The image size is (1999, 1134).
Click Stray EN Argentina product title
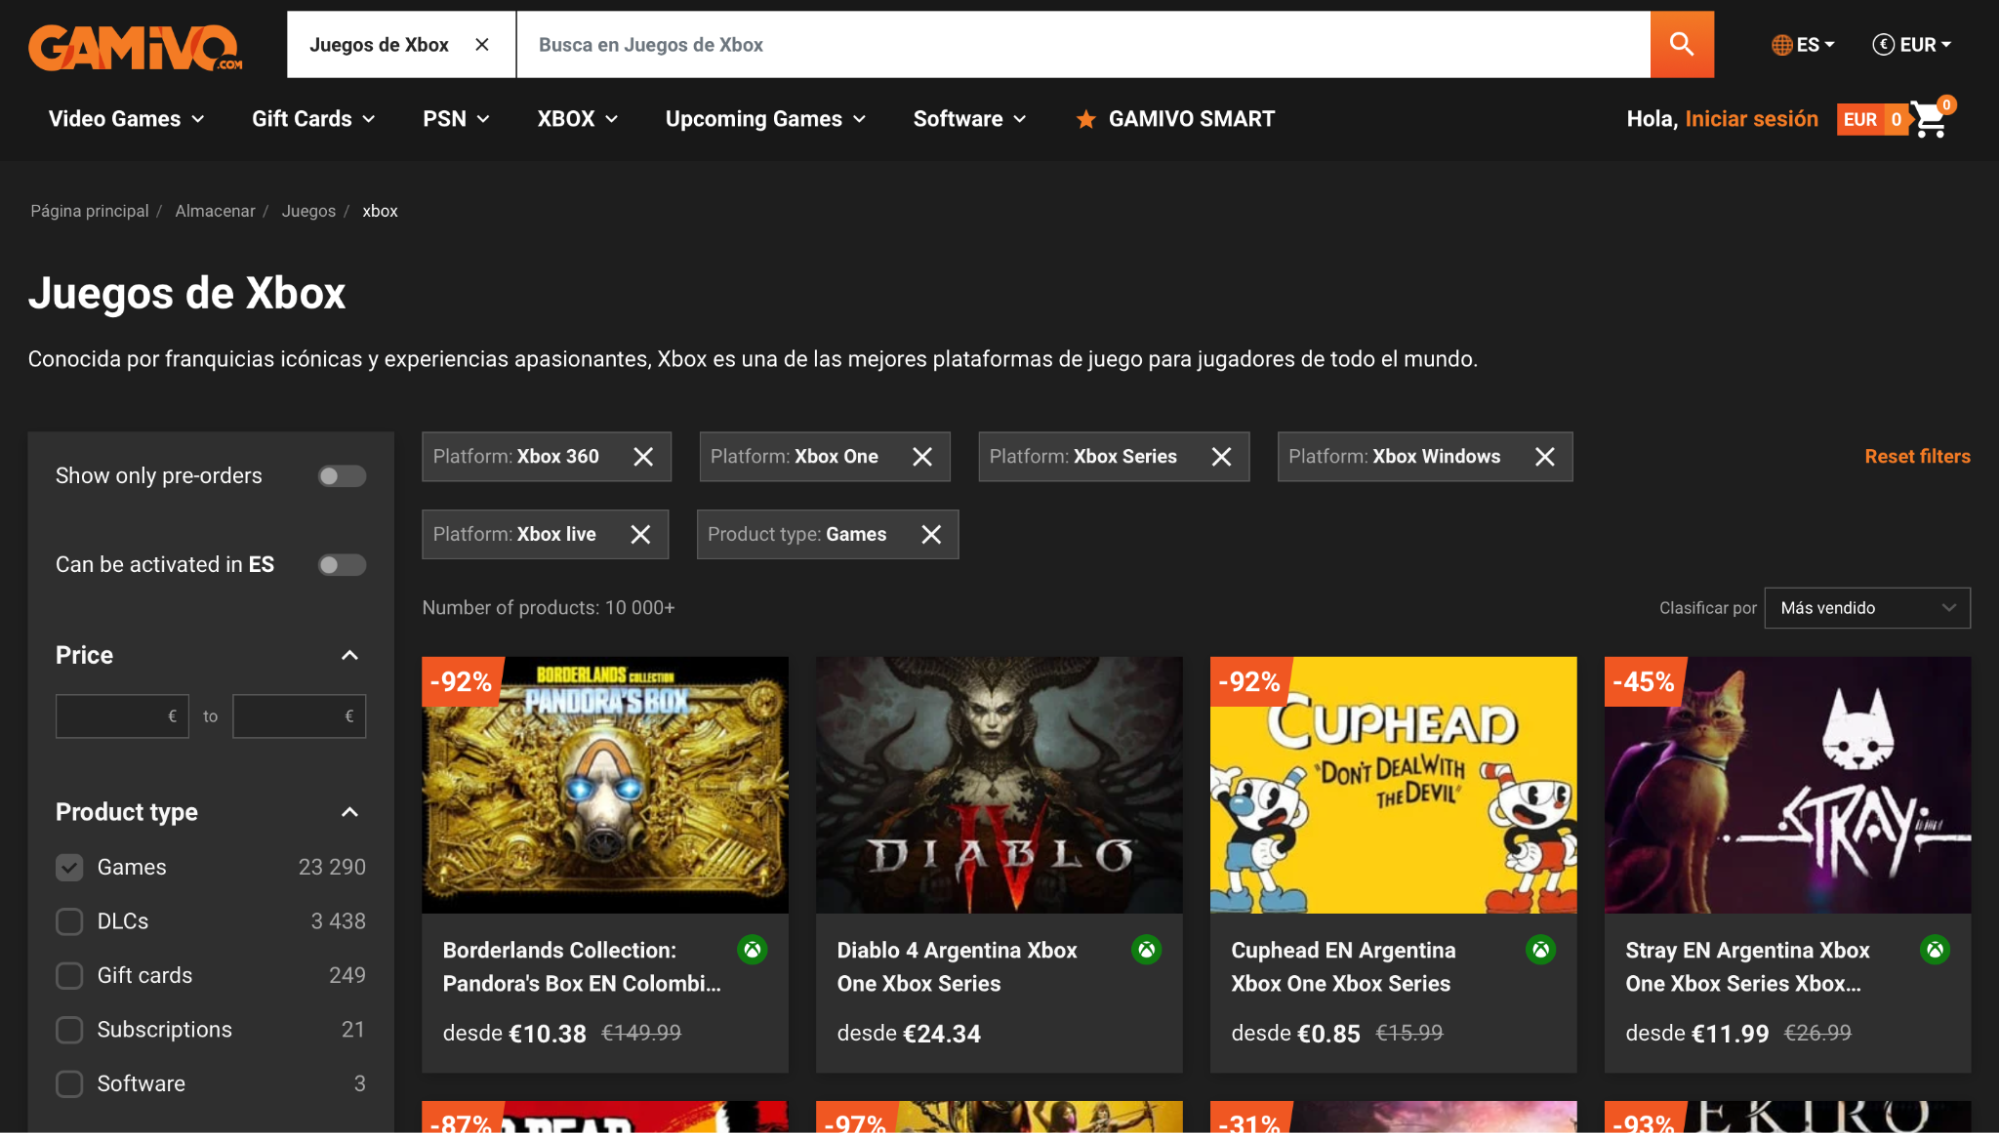tap(1747, 967)
